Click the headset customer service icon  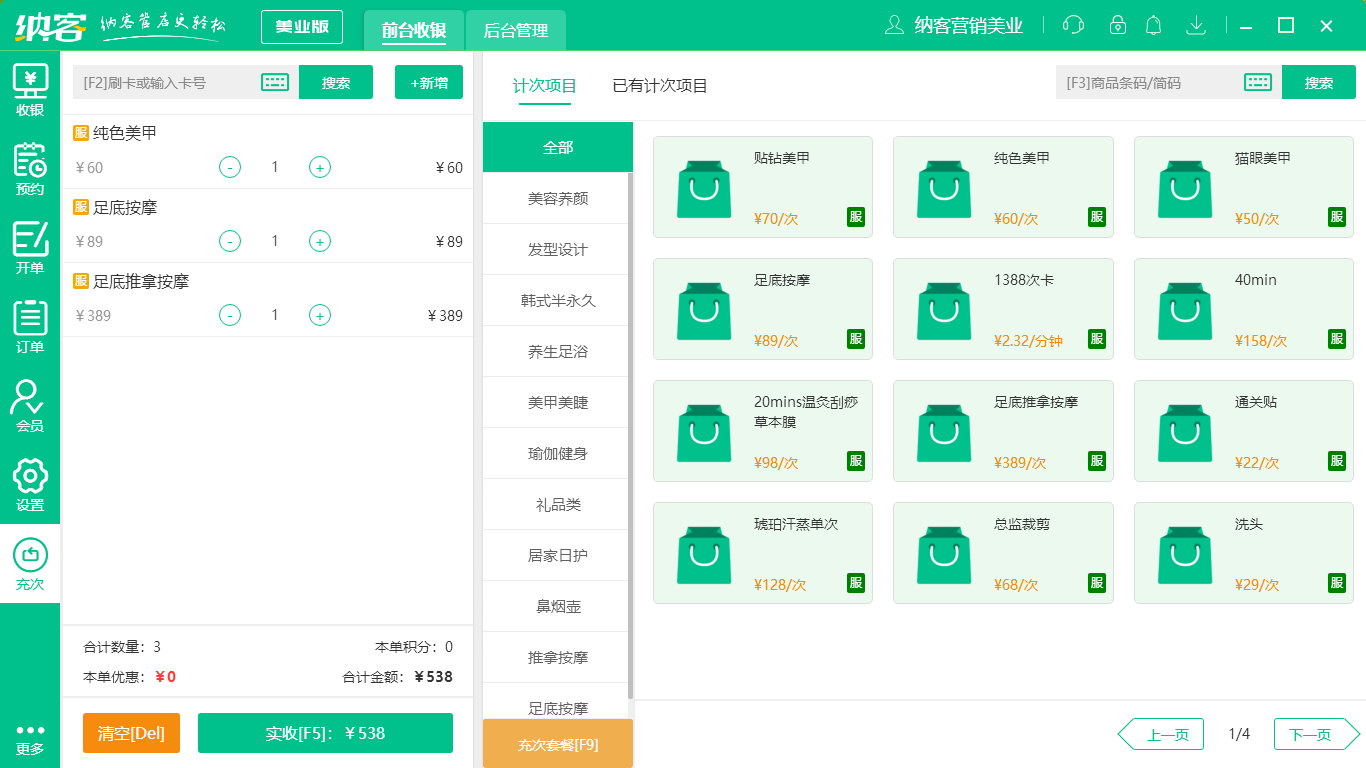point(1073,25)
